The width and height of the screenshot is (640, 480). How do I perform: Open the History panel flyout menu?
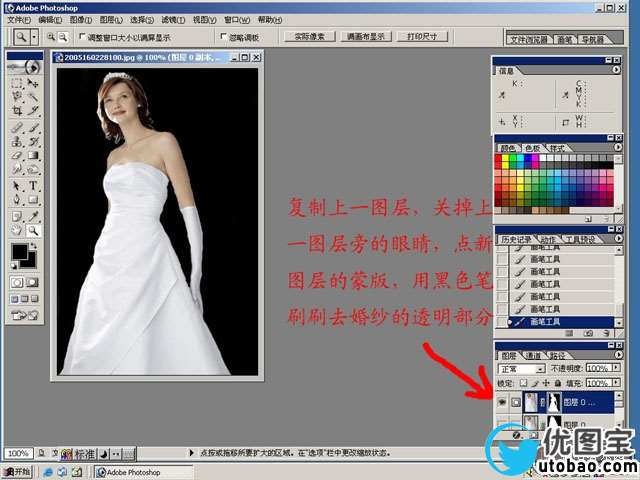click(618, 238)
